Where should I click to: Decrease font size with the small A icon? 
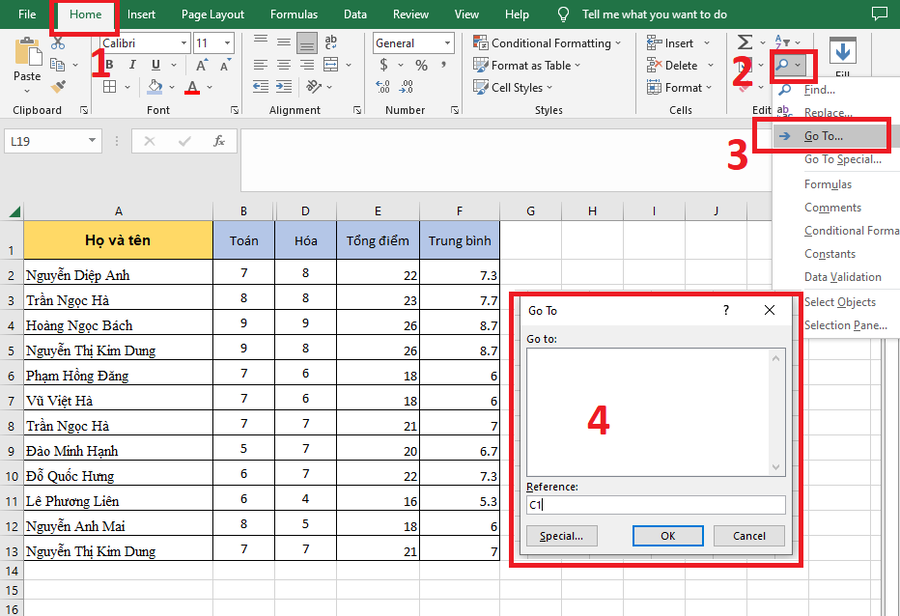point(225,65)
